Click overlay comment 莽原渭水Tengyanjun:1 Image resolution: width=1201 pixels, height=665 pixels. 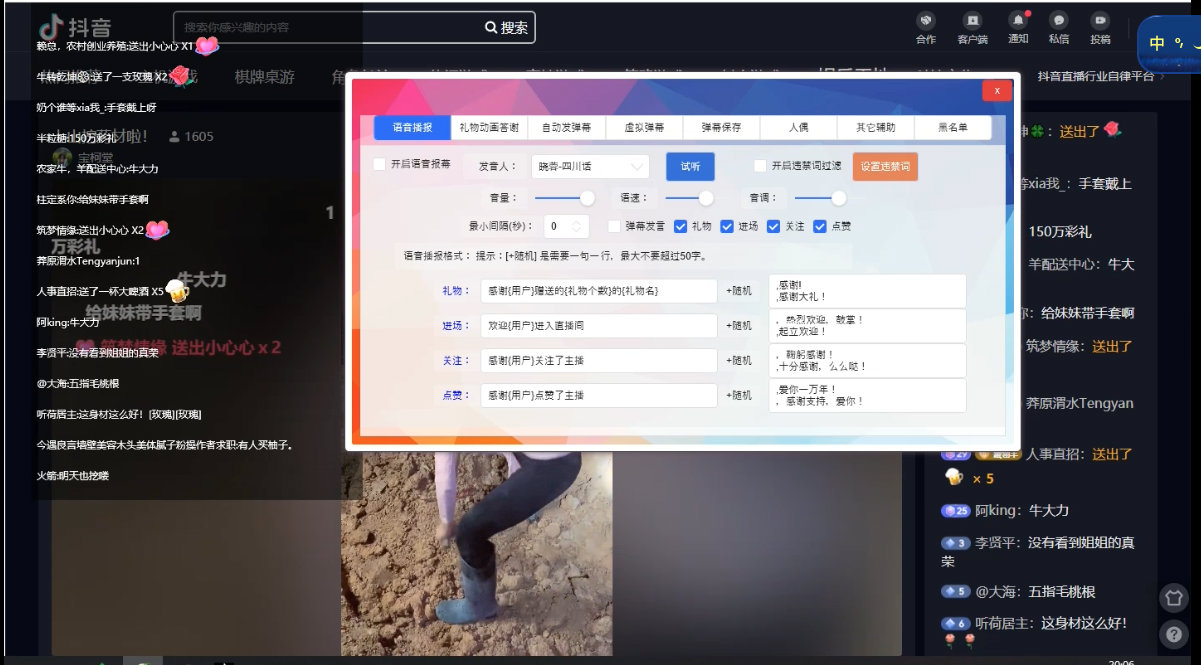88,261
